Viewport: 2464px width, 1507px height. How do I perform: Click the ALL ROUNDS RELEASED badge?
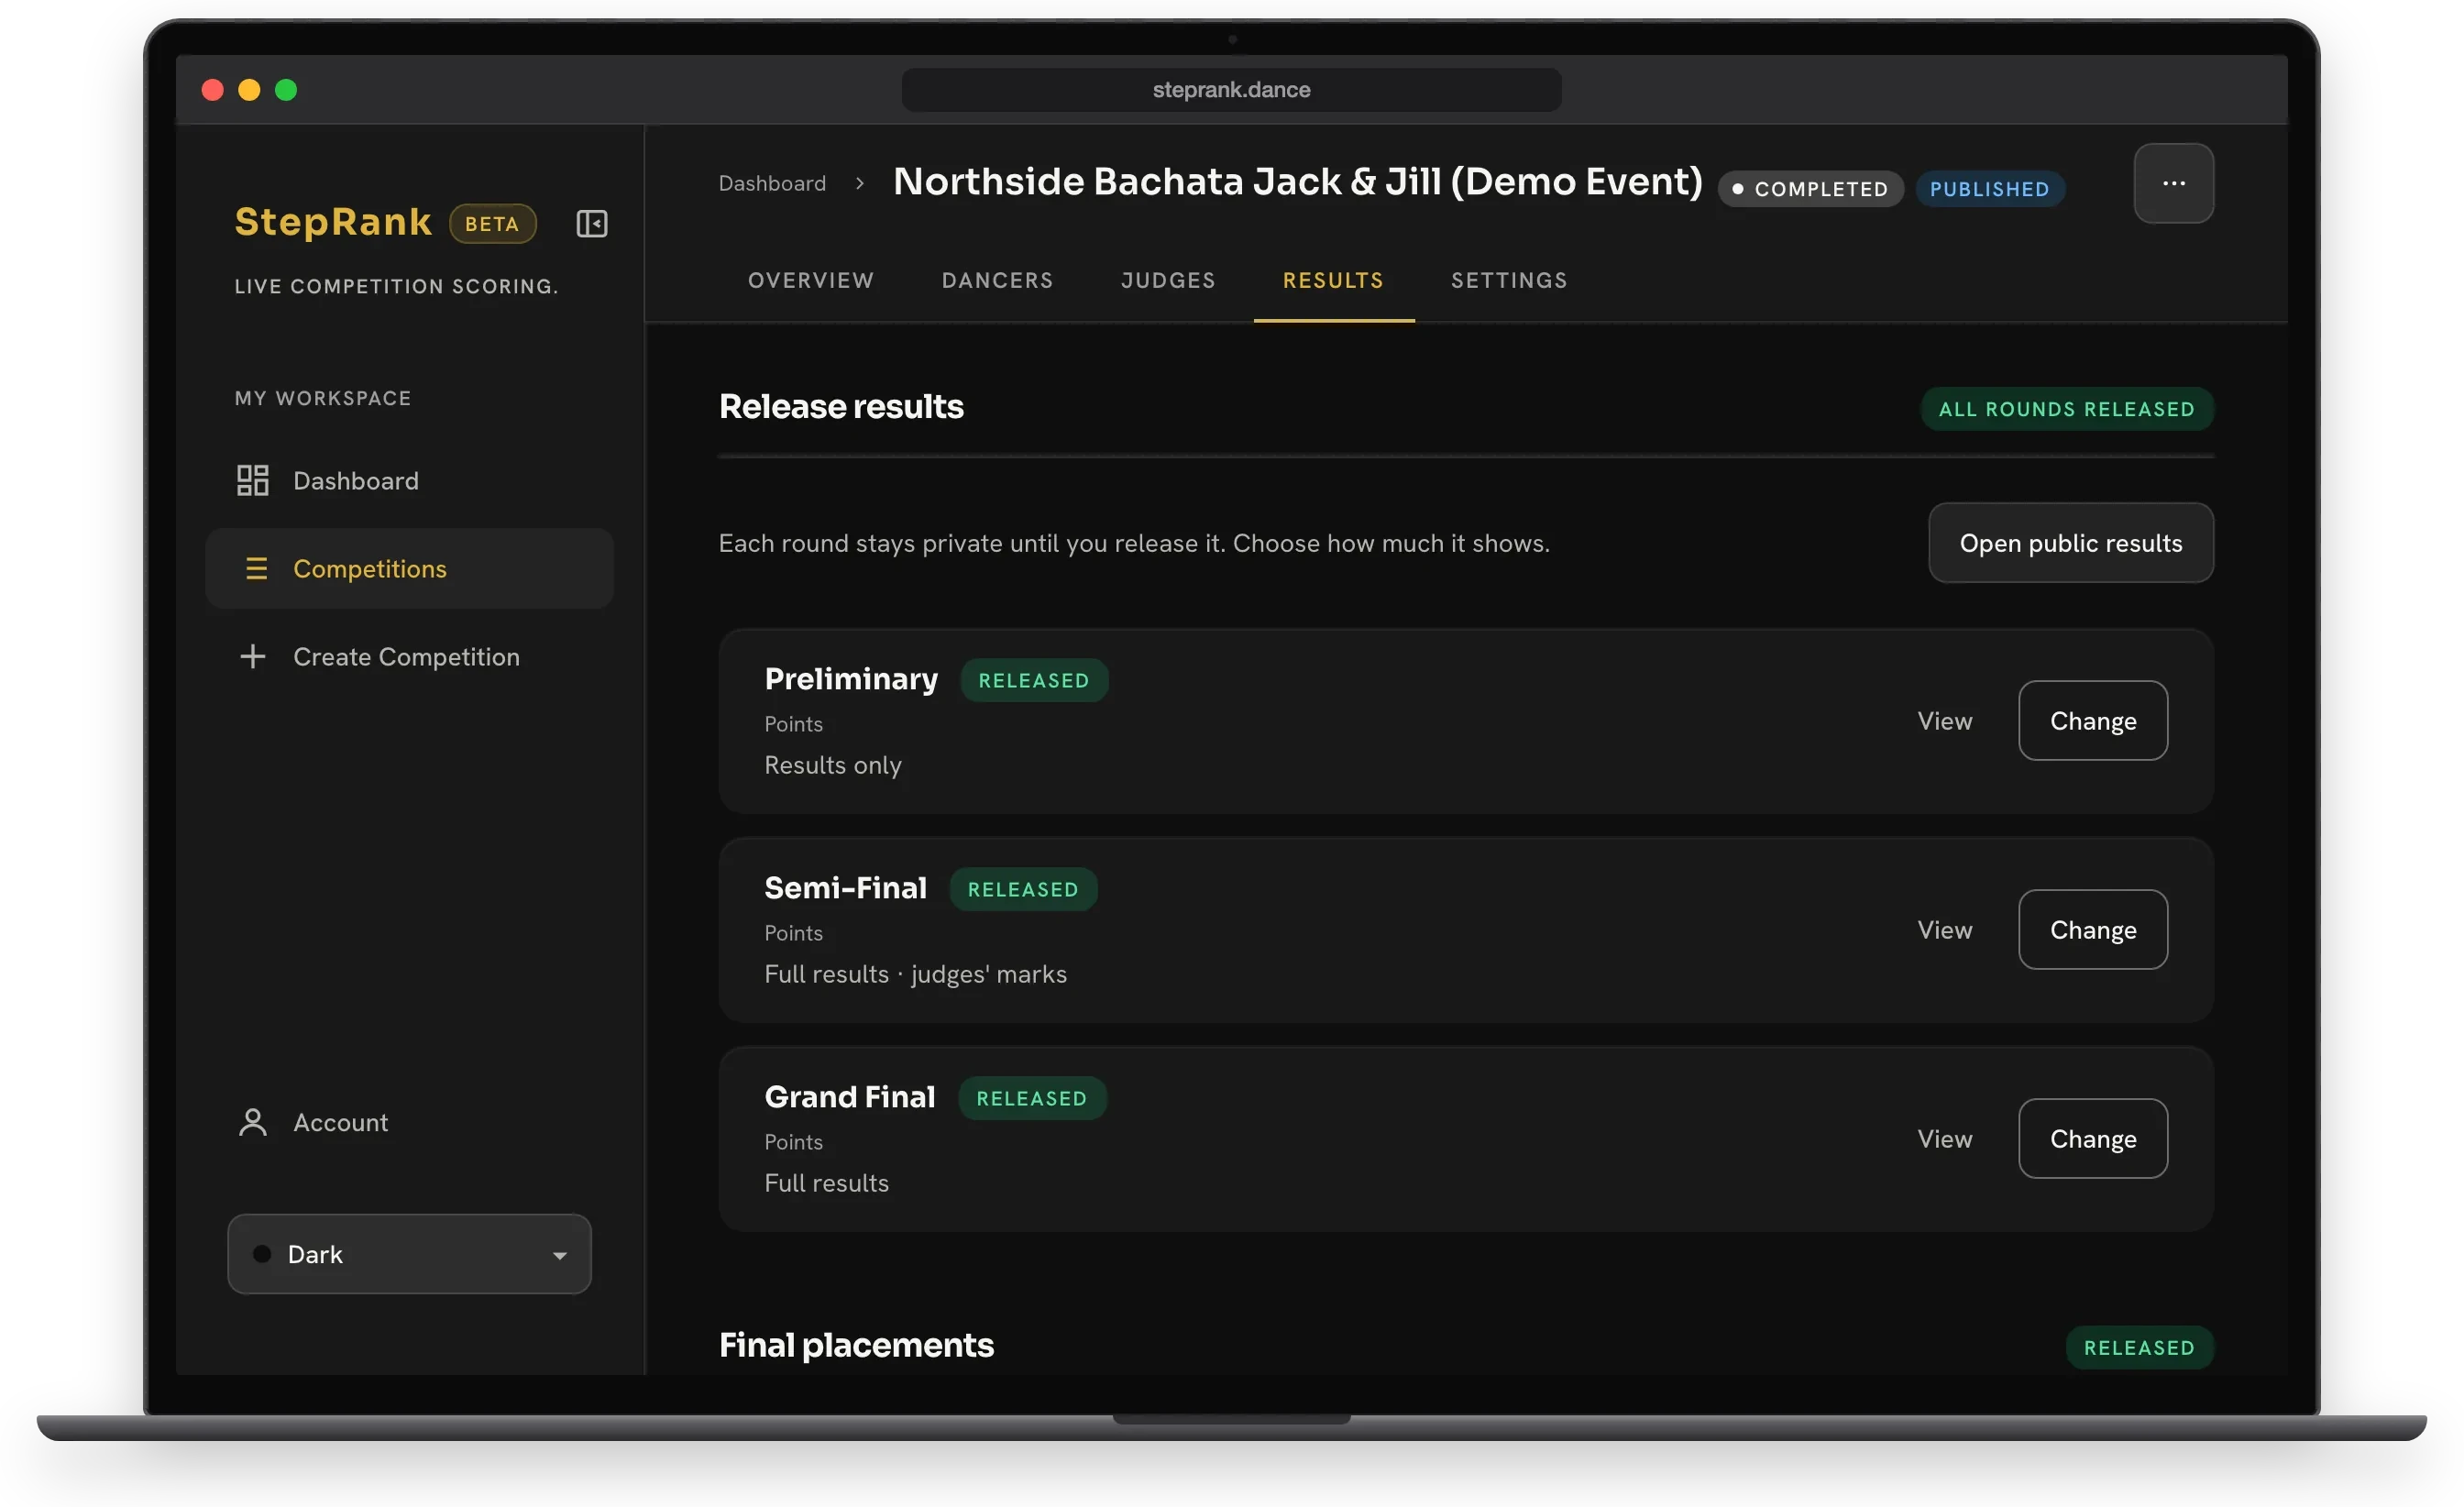(2067, 409)
